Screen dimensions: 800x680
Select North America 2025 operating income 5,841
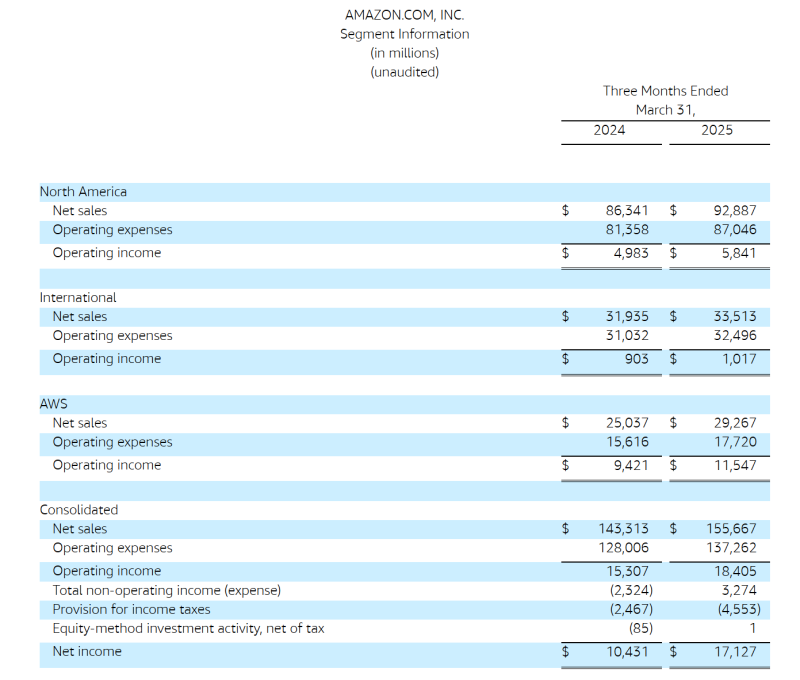[x=738, y=253]
